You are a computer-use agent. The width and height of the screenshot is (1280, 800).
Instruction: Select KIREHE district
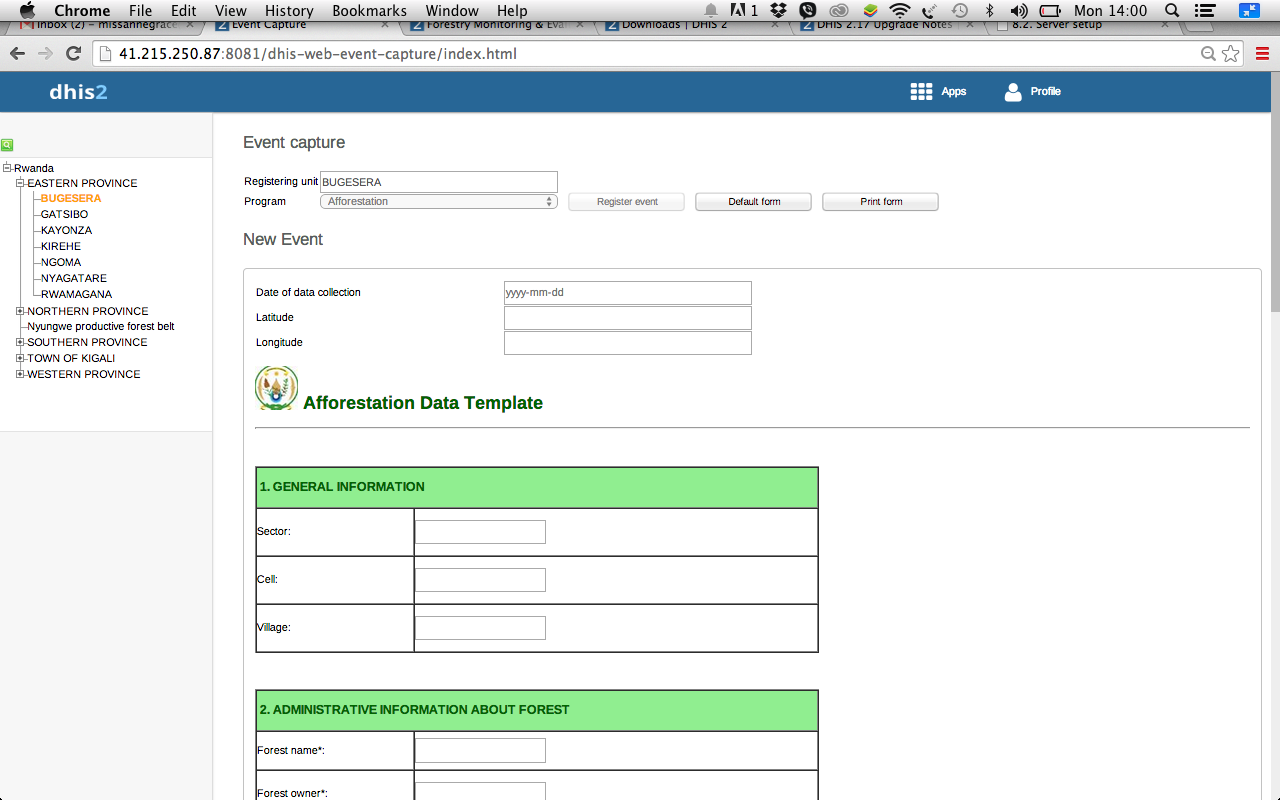coord(61,246)
